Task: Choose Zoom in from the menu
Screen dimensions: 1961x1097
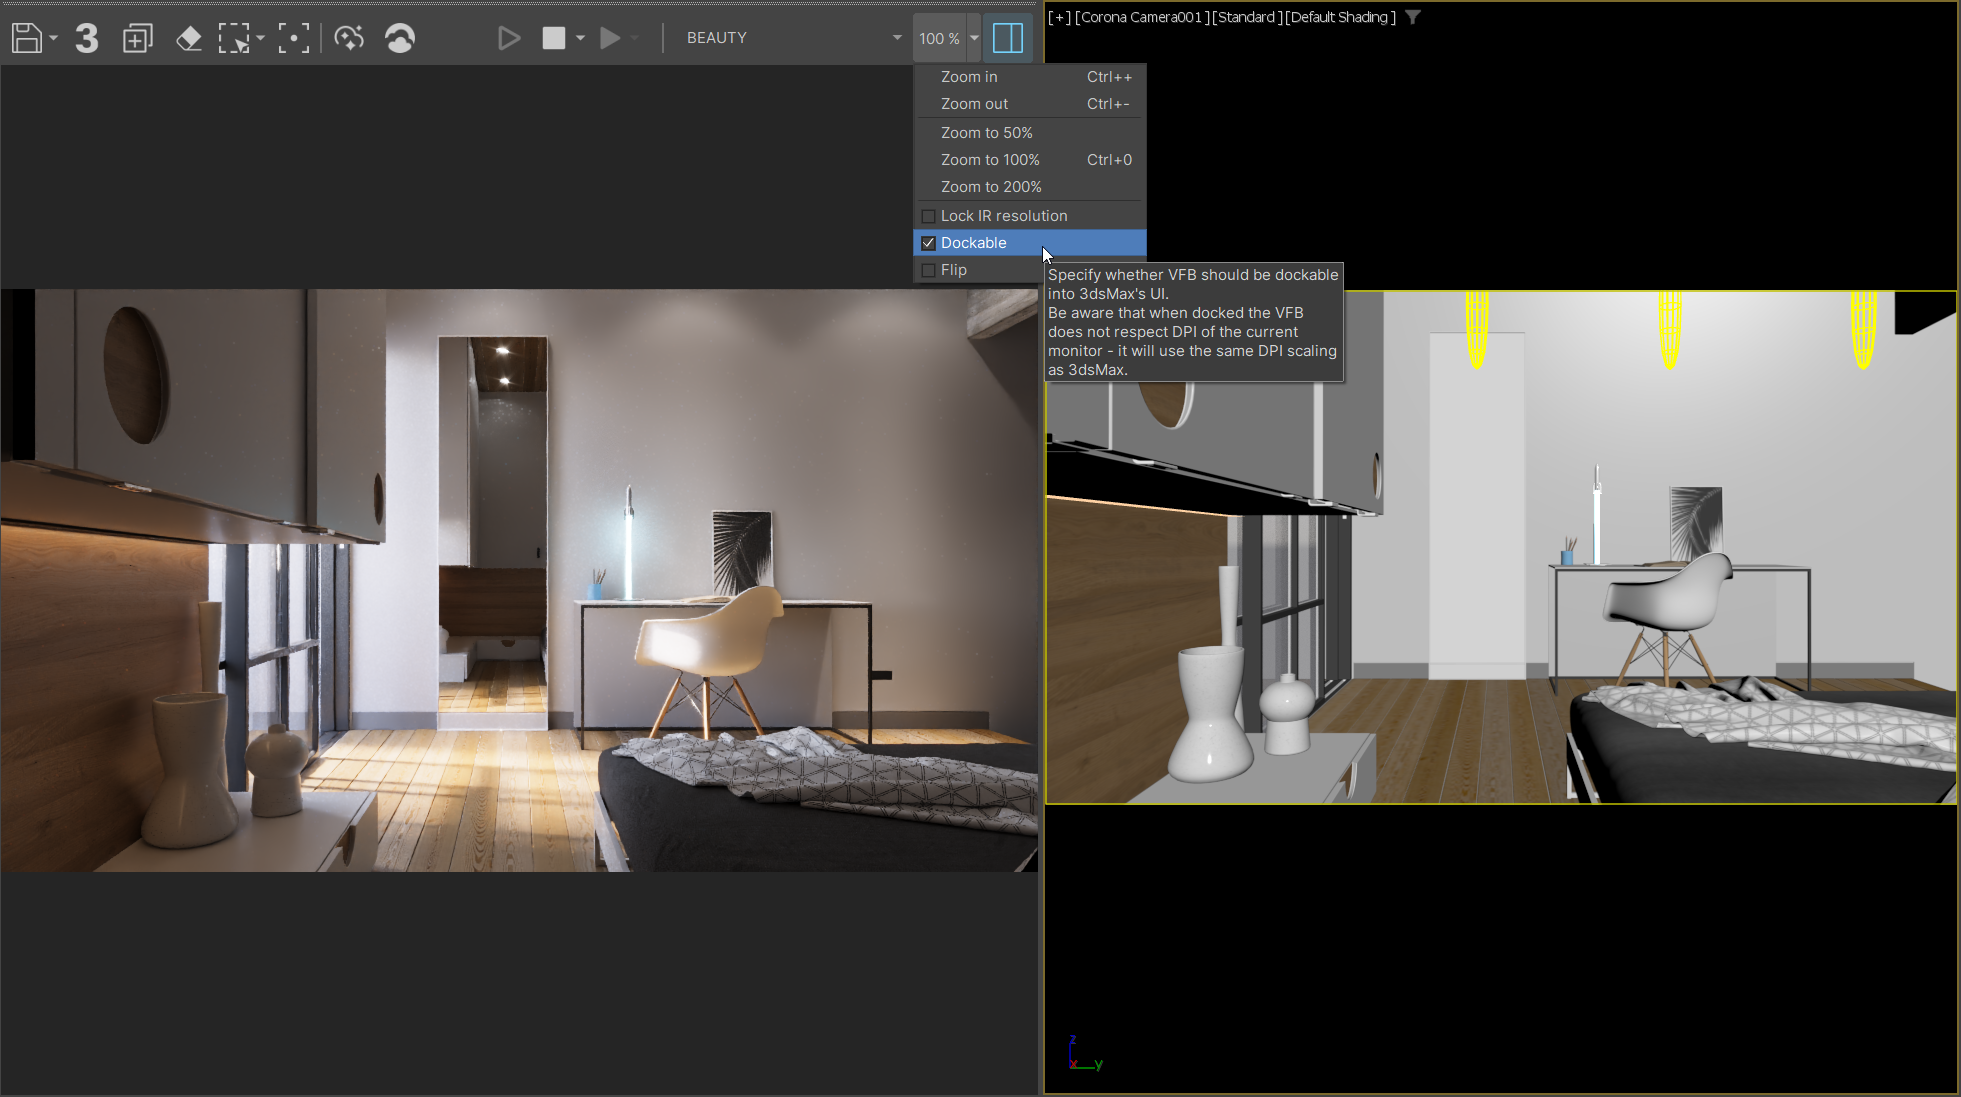Action: 1030,77
